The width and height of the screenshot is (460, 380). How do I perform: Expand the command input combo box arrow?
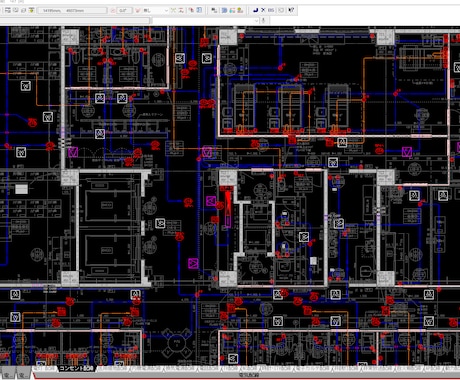(x=256, y=21)
